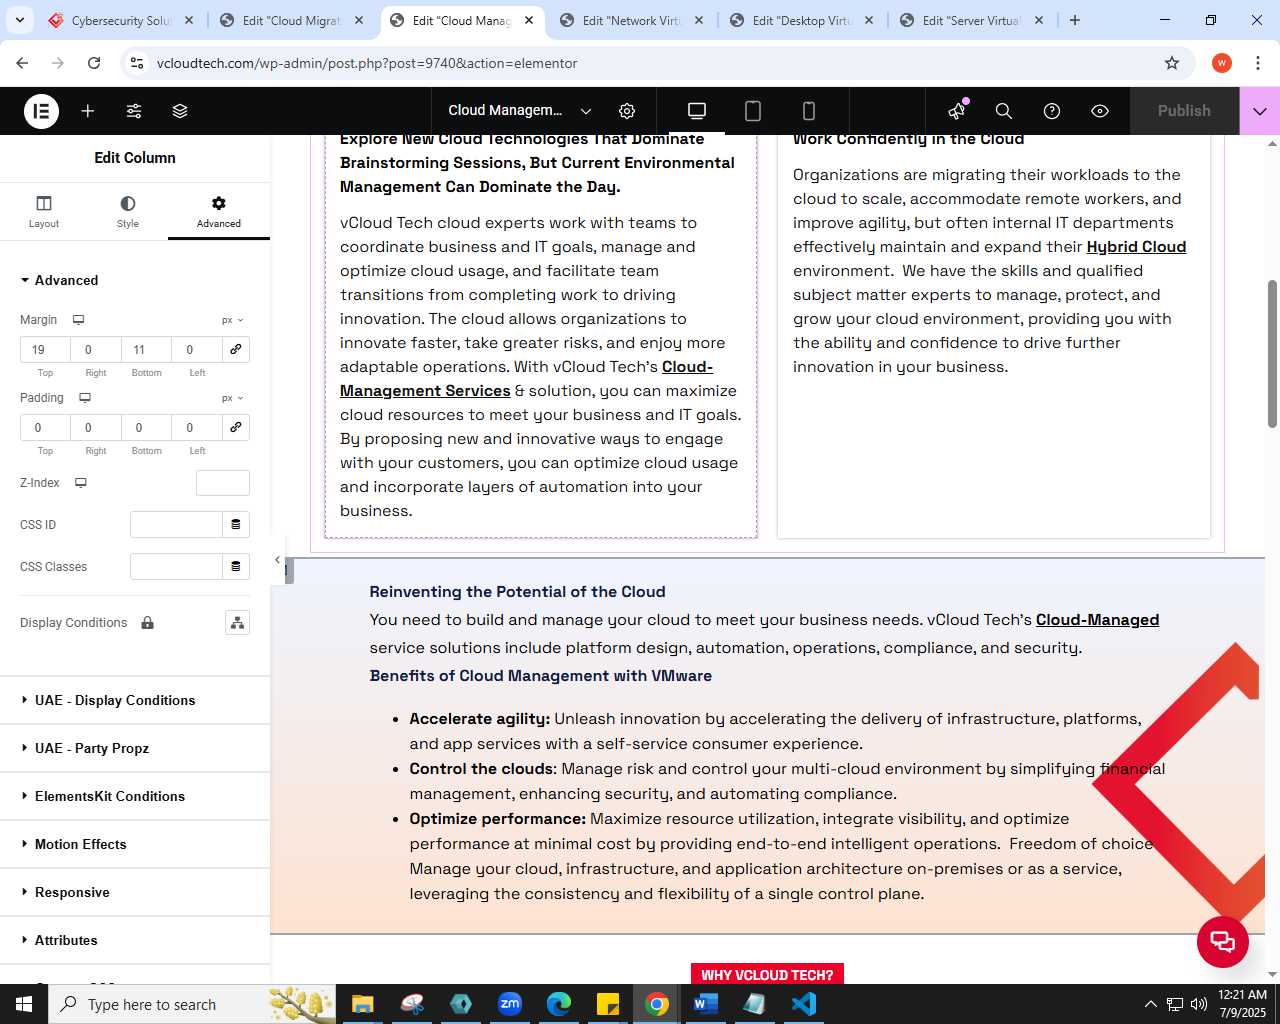This screenshot has width=1280, height=1024.
Task: Add a new element with plus icon
Action: 88,111
